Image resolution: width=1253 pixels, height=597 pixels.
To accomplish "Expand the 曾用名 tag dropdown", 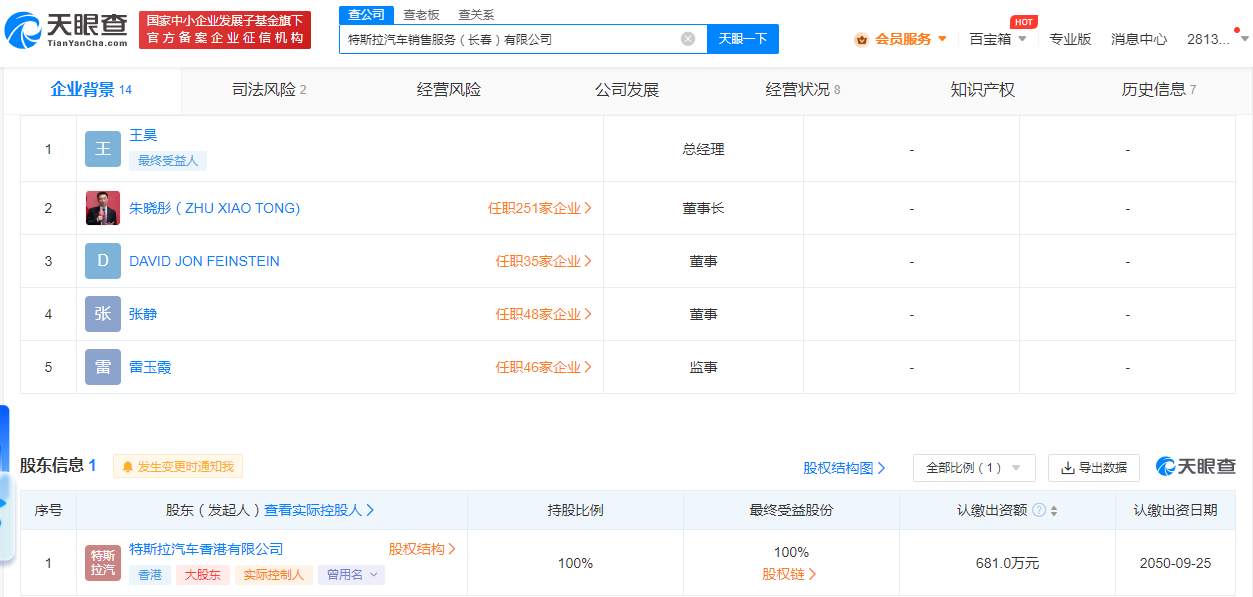I will click(351, 575).
